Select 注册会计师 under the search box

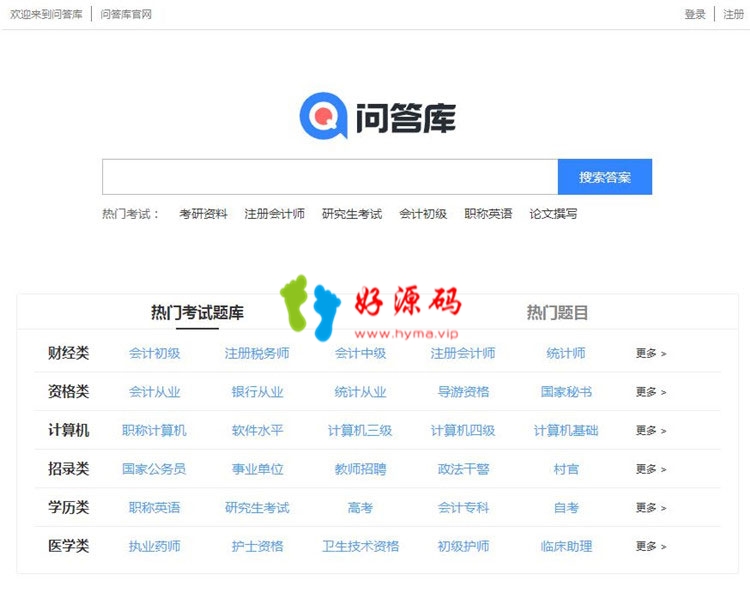275,214
